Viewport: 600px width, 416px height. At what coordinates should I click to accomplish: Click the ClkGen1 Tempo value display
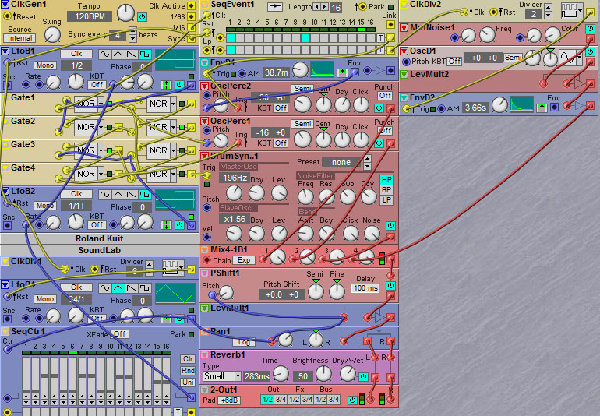coord(84,17)
